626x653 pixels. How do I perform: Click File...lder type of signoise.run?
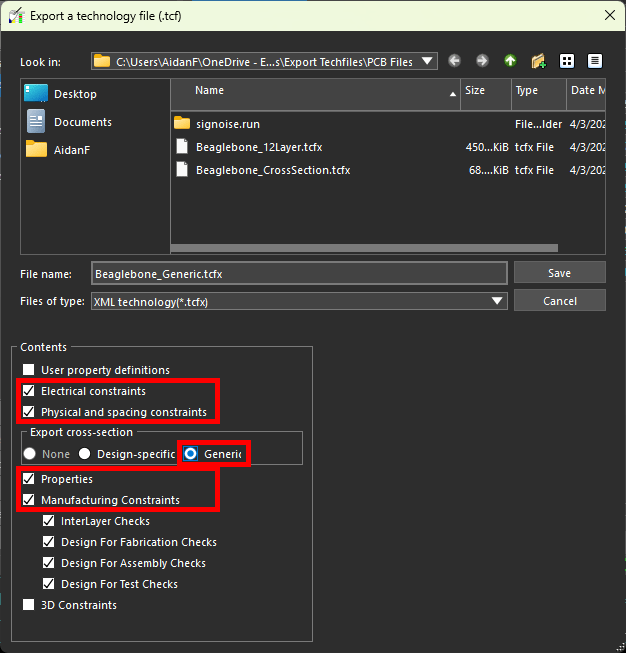pyautogui.click(x=538, y=124)
